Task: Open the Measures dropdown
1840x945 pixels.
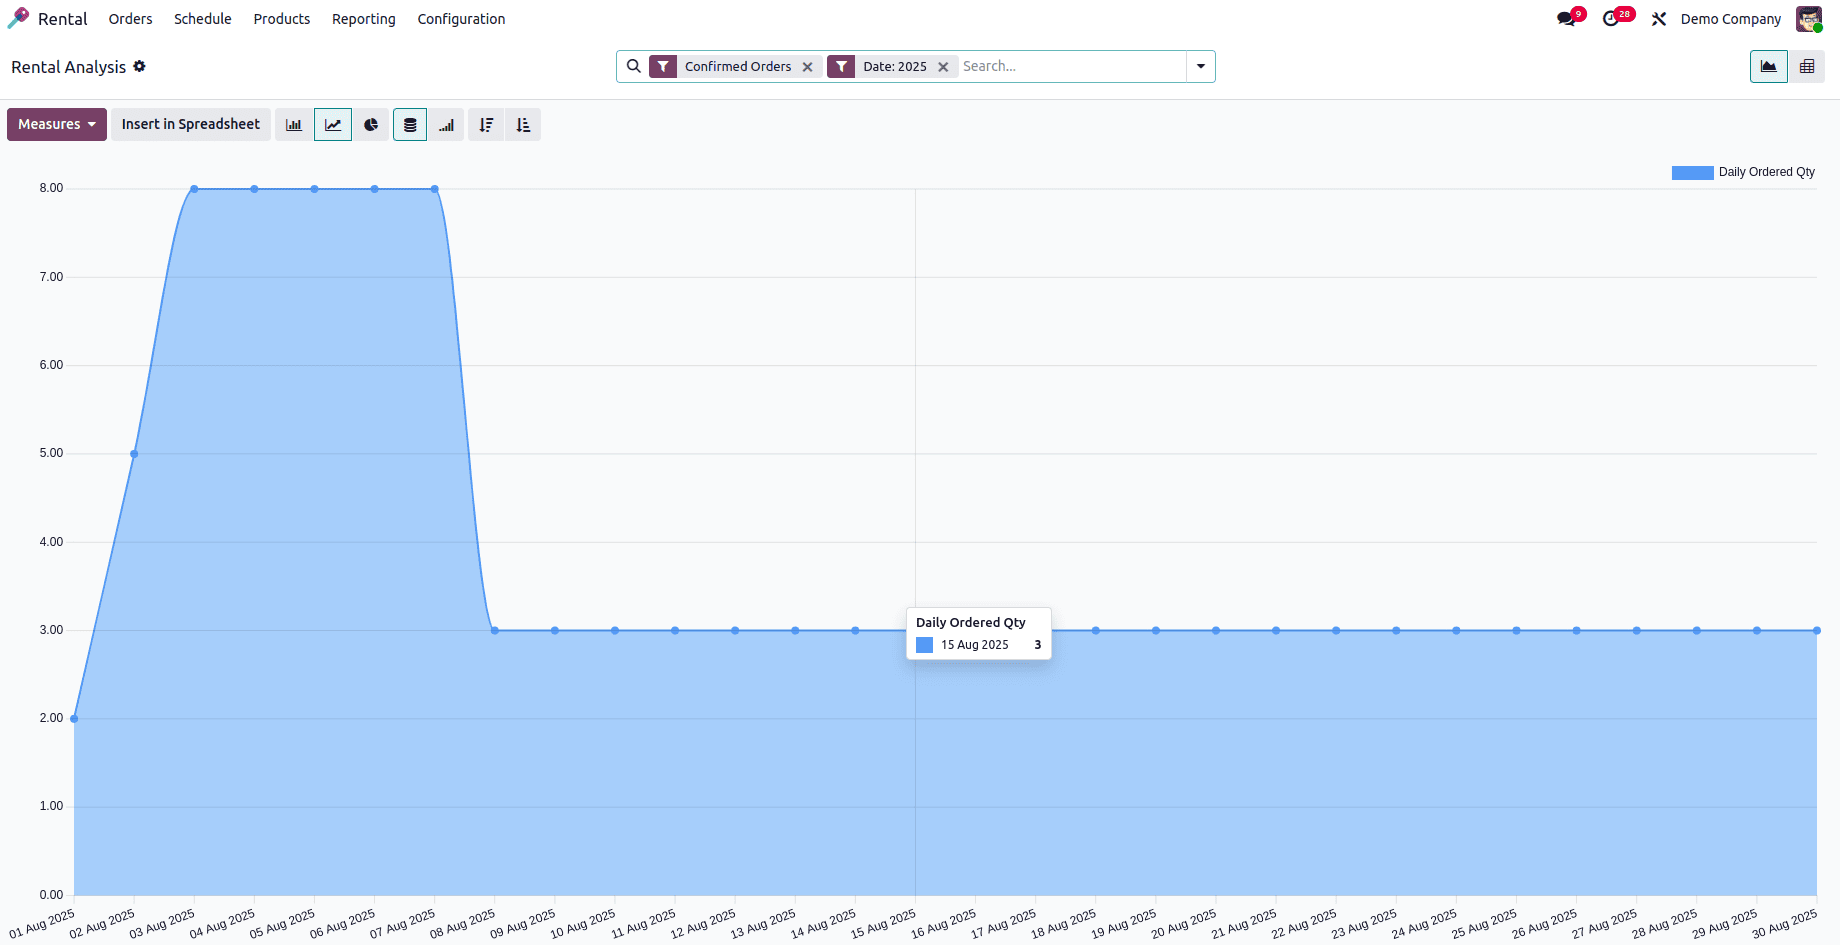Action: click(x=57, y=125)
